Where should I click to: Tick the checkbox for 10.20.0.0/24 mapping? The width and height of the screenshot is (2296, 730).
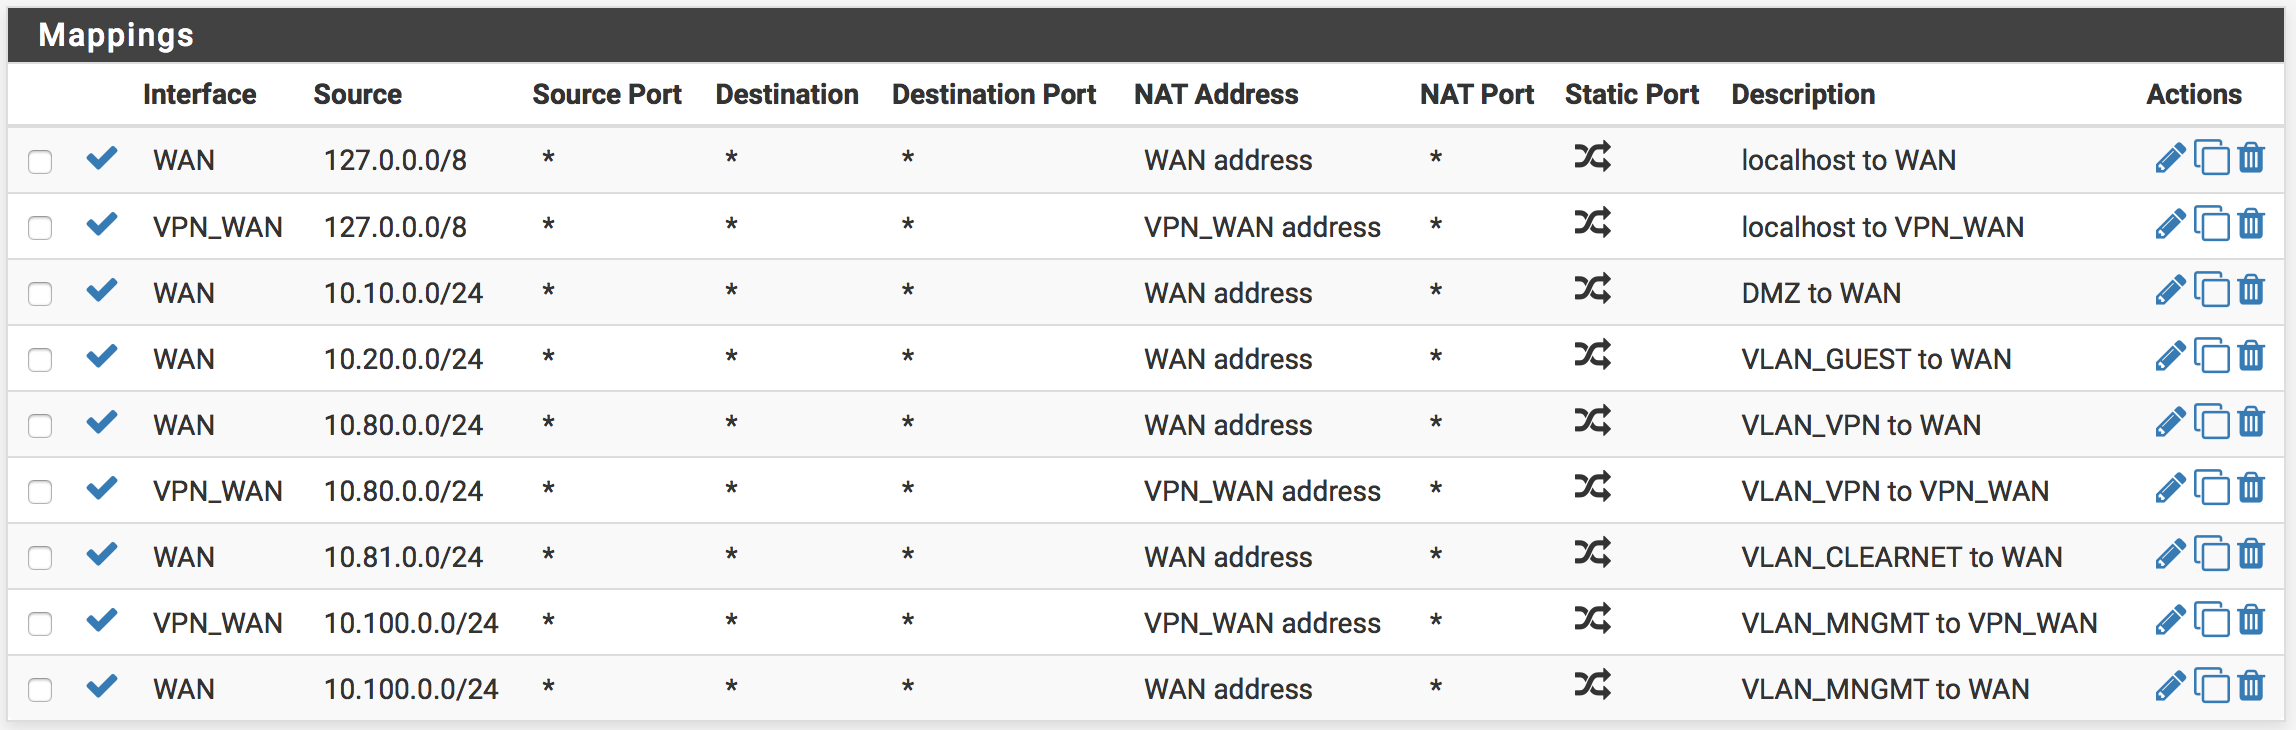pyautogui.click(x=40, y=360)
